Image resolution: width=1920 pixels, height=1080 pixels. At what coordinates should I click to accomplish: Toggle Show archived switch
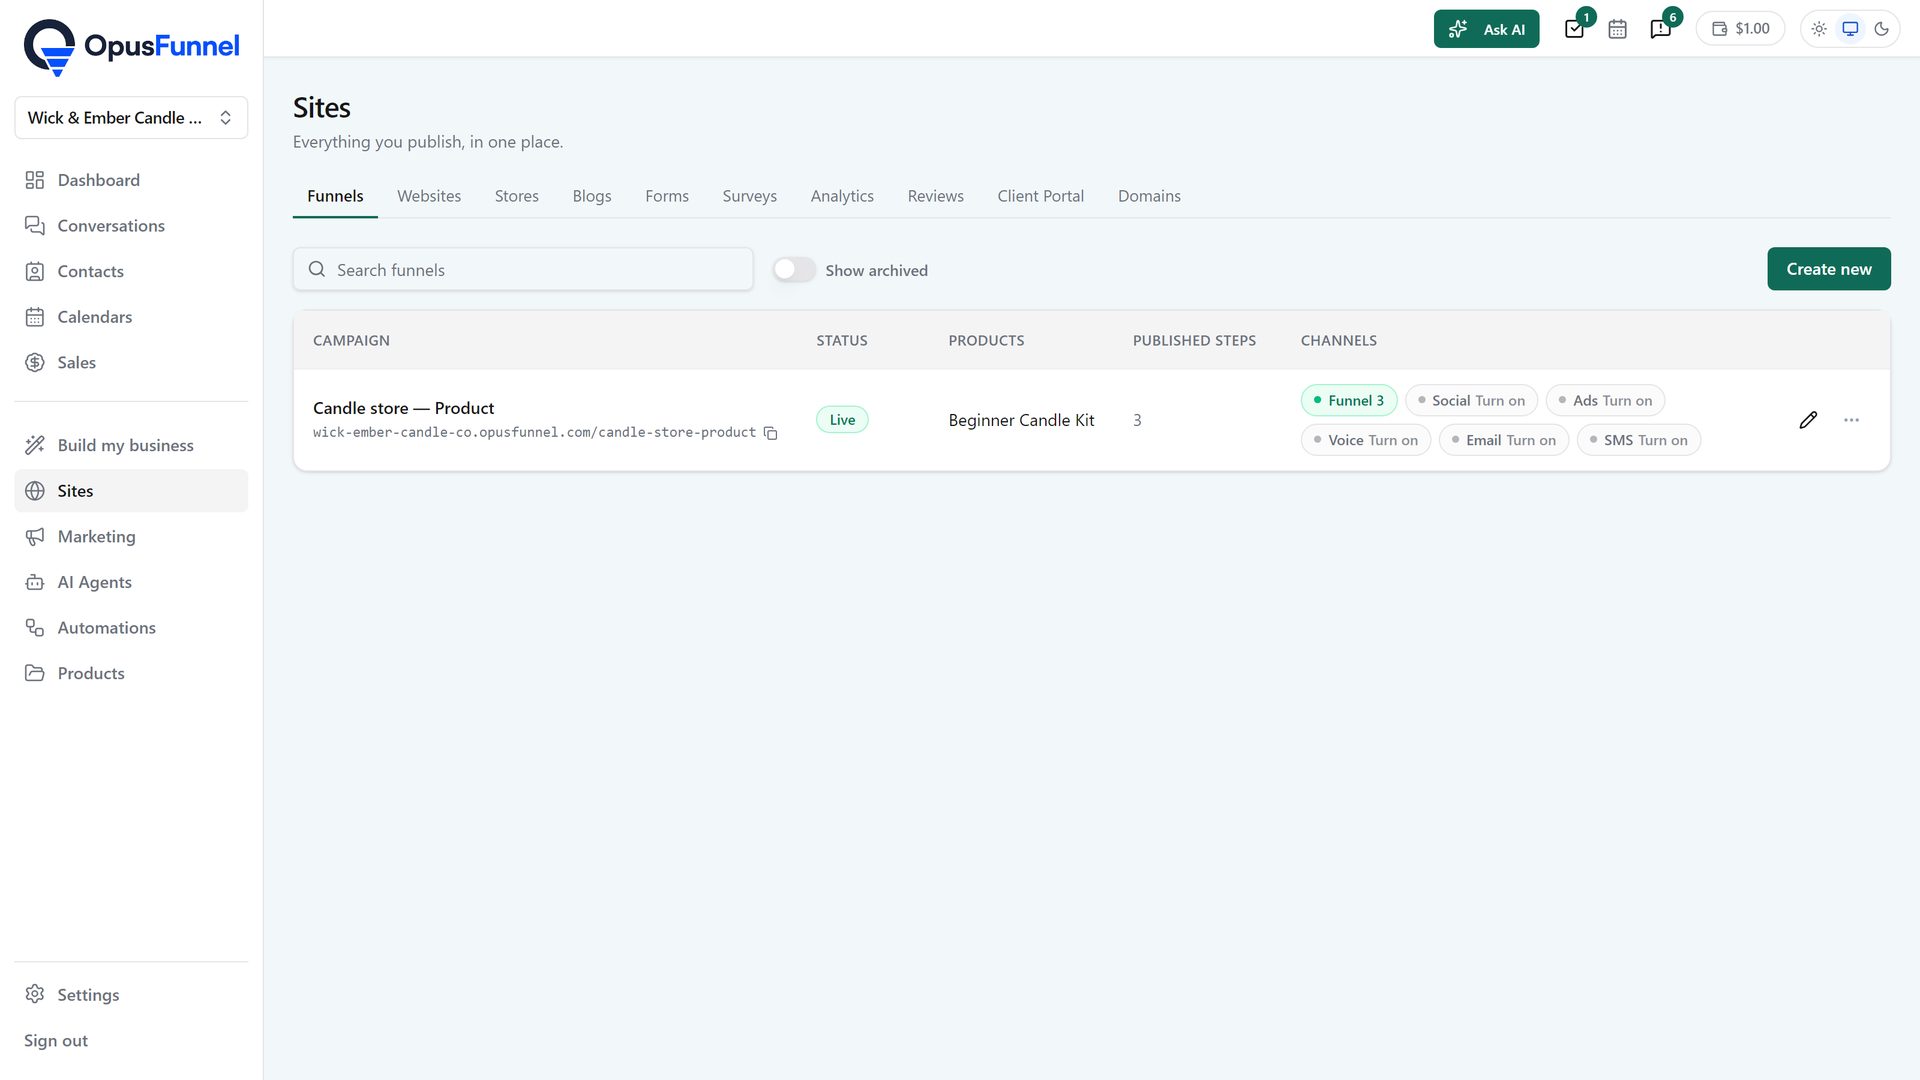[794, 270]
